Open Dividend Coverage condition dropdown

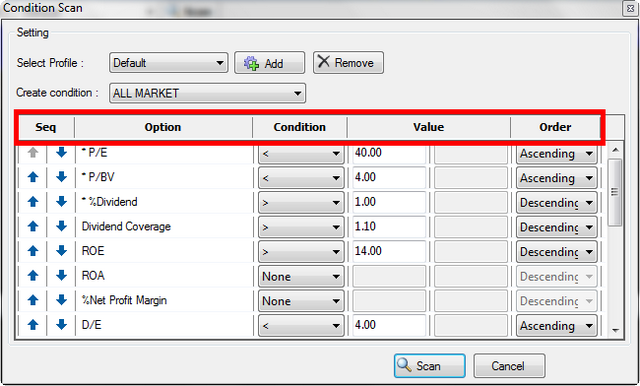coord(301,227)
